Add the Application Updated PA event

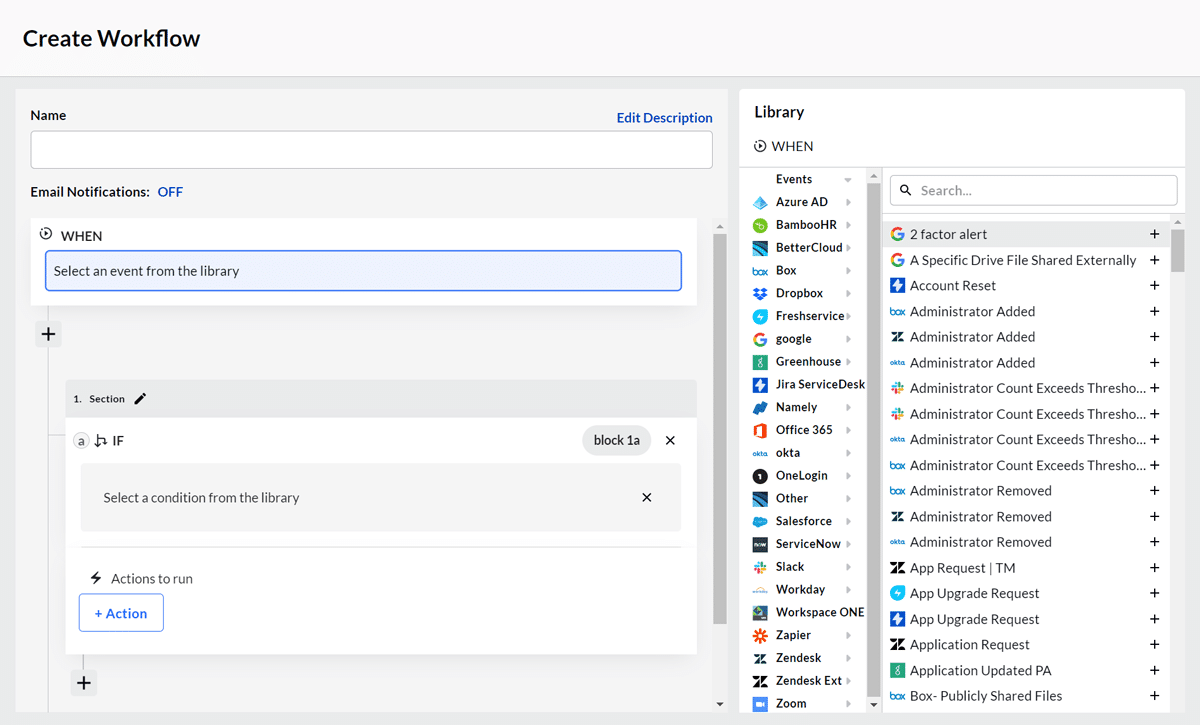(1154, 670)
